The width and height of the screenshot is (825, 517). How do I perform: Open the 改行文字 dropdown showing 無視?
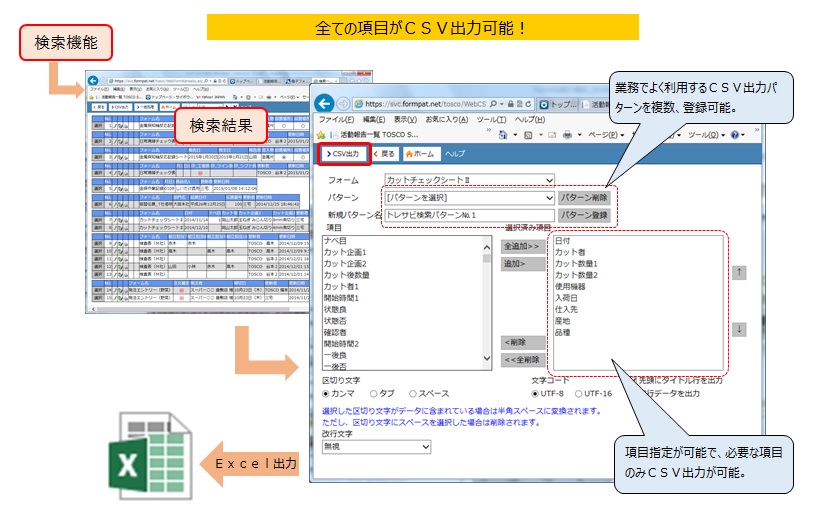377,447
